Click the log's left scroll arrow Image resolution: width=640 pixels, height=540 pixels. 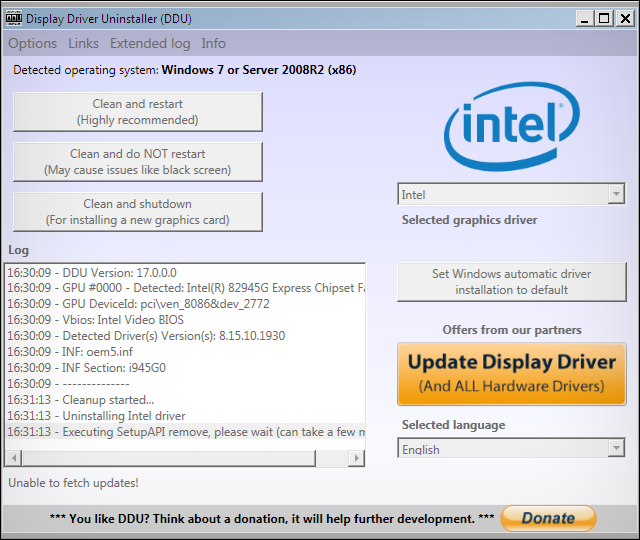click(x=14, y=458)
